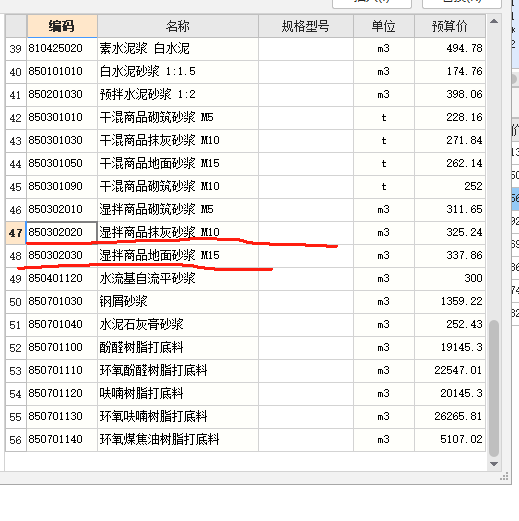Select code cell 850302010
Screen dimensions: 519x521
point(62,210)
